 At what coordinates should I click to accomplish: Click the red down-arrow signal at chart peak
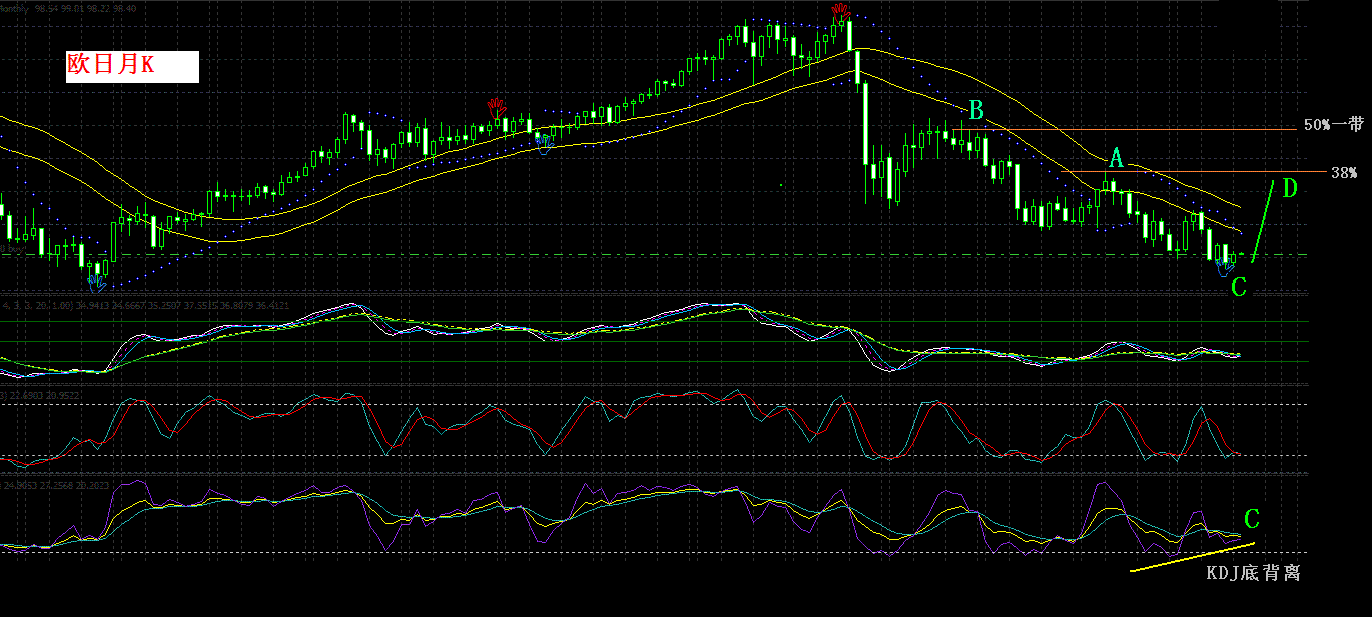point(841,12)
